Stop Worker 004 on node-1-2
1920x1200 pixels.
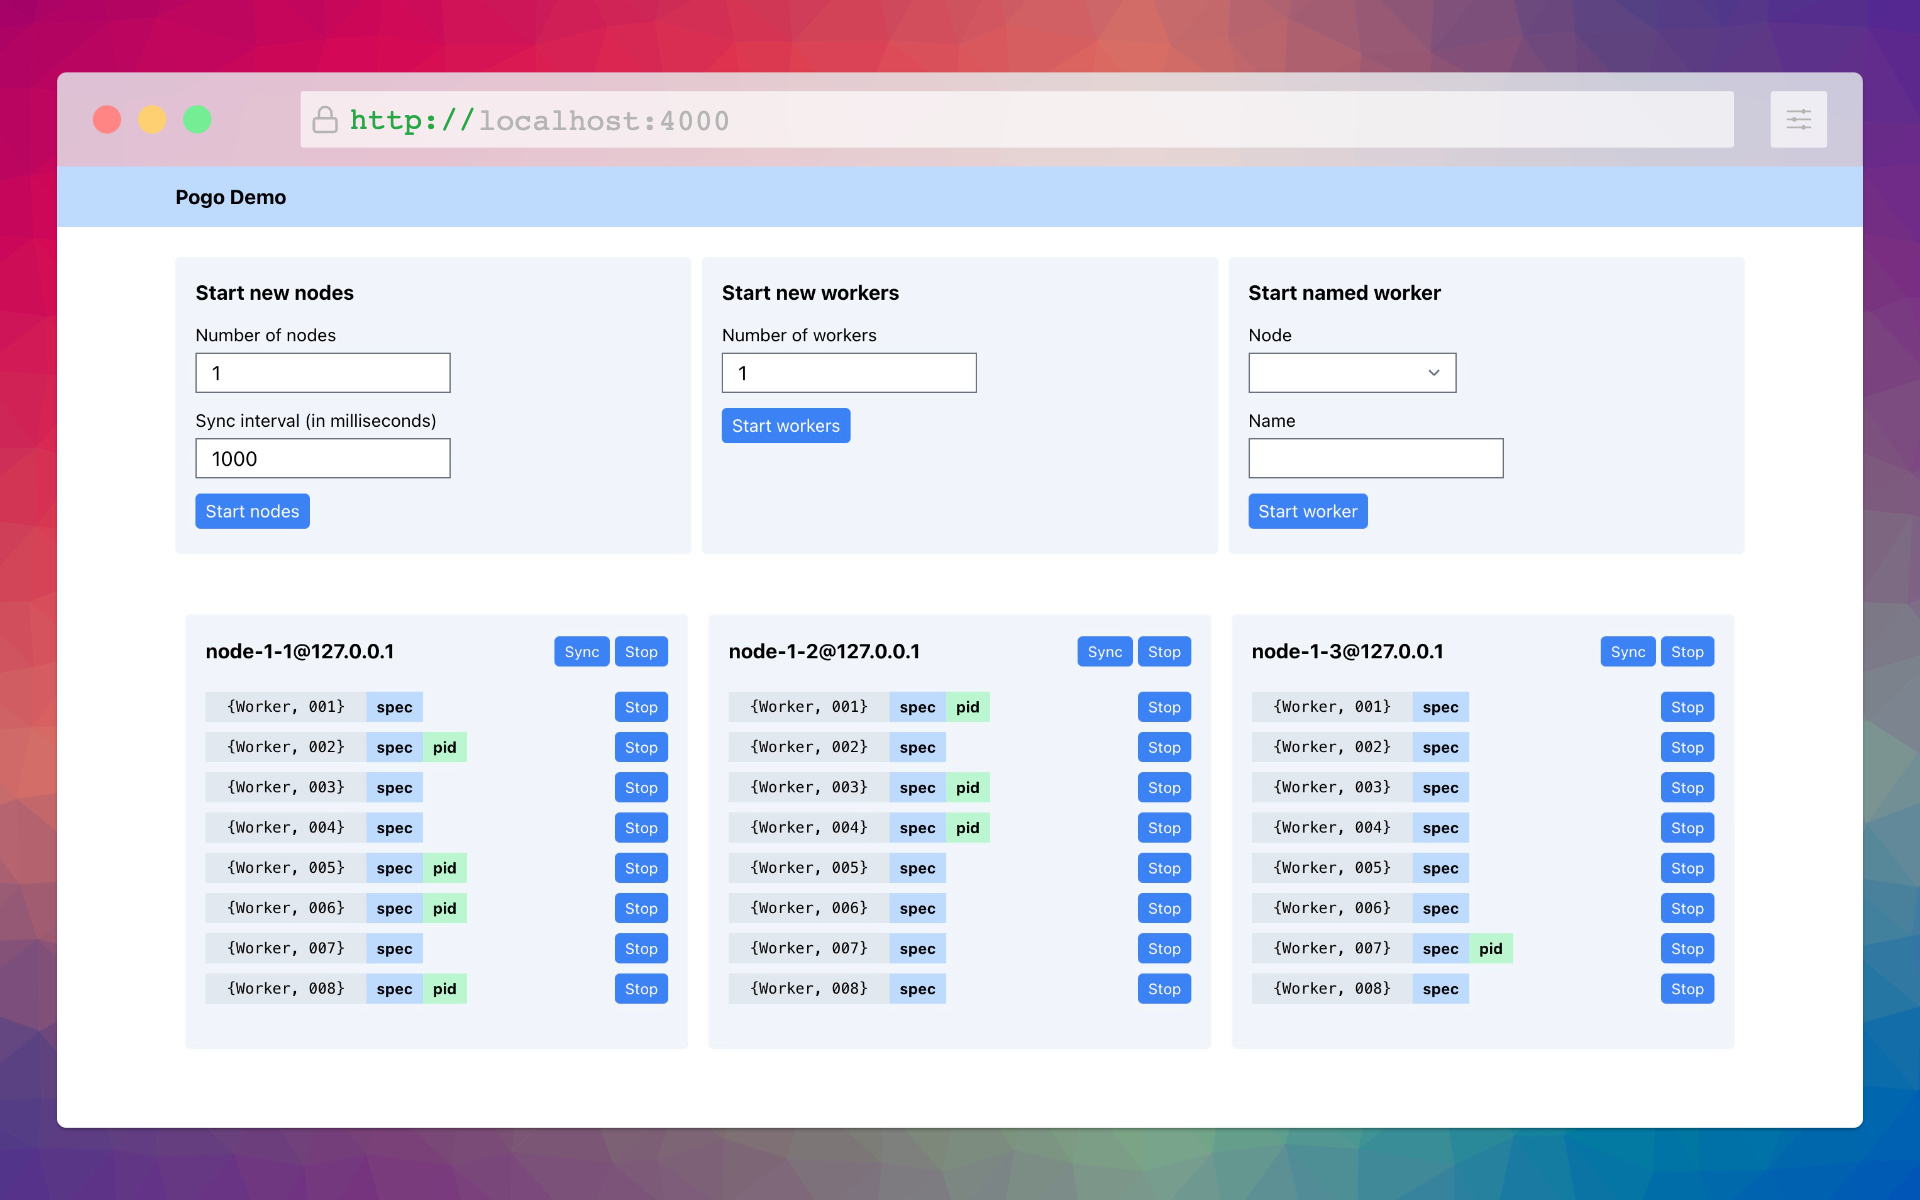coord(1164,828)
